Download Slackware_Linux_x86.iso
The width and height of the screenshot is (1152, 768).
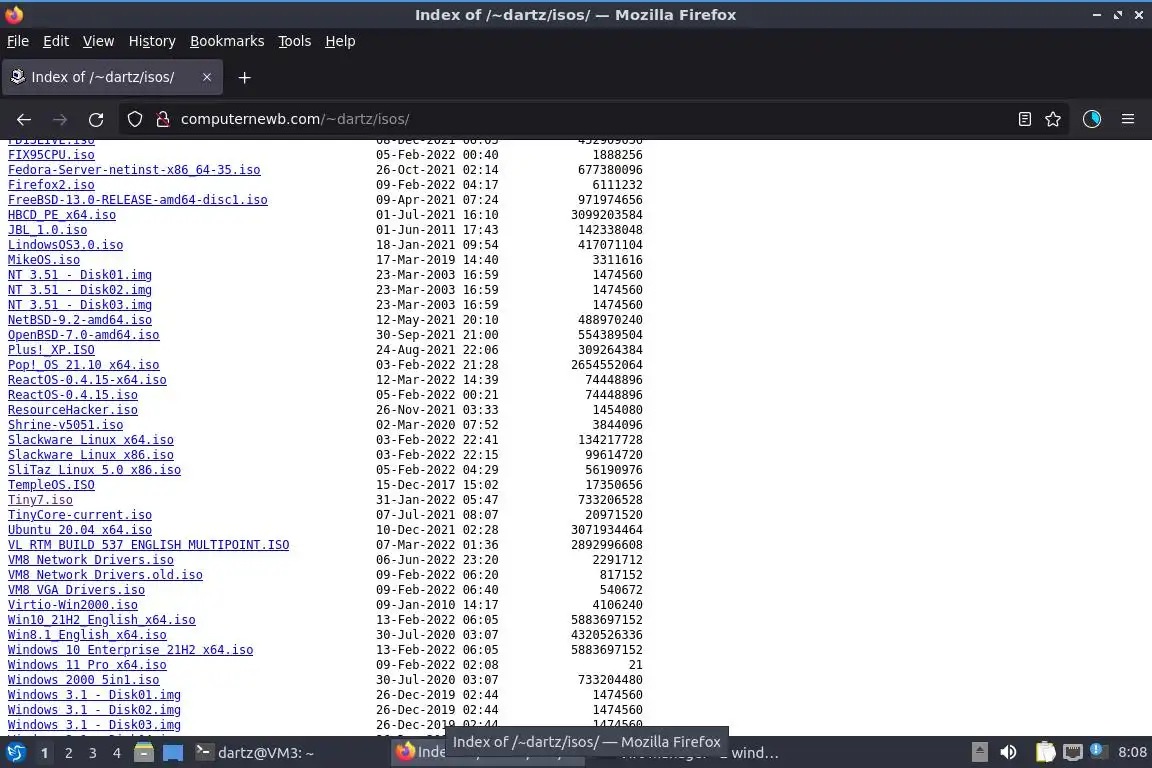(x=91, y=455)
